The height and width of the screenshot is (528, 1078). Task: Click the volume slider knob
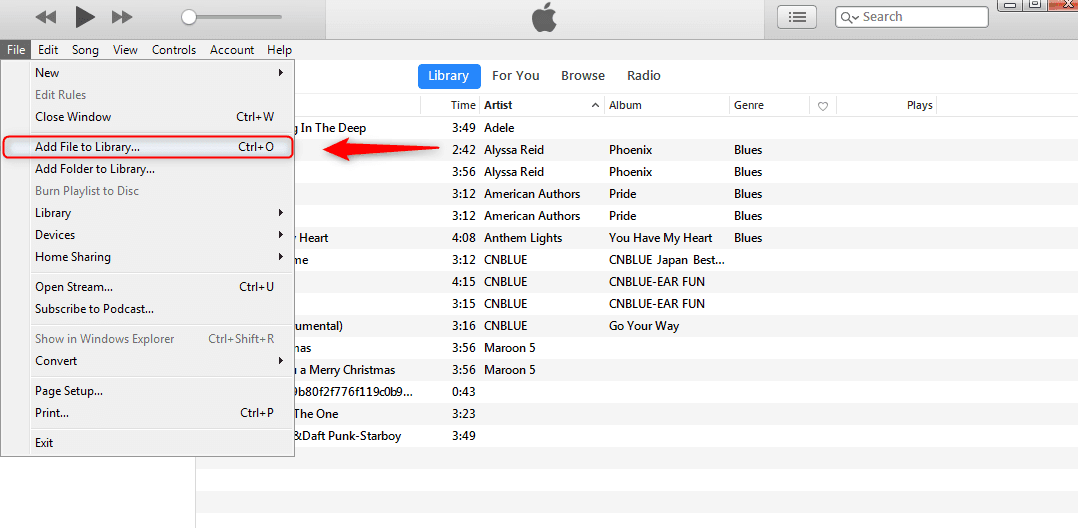(x=189, y=17)
